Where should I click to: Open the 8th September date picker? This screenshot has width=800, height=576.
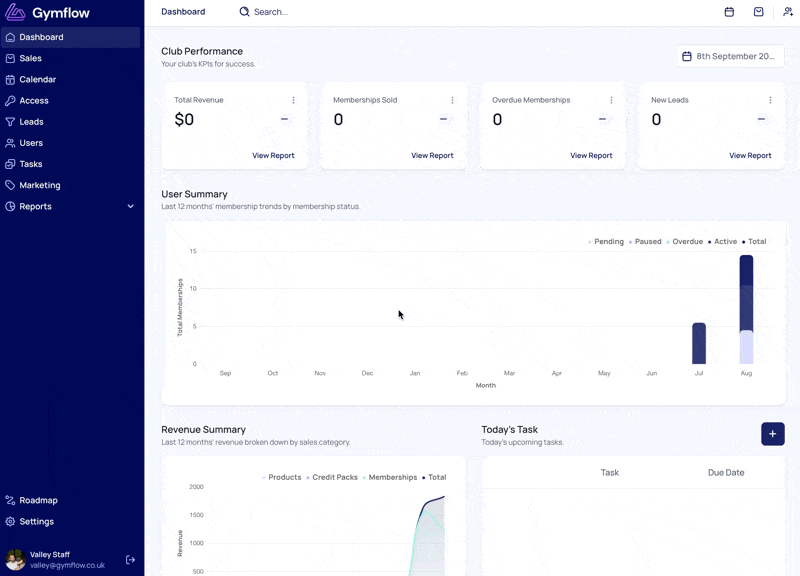pyautogui.click(x=730, y=56)
